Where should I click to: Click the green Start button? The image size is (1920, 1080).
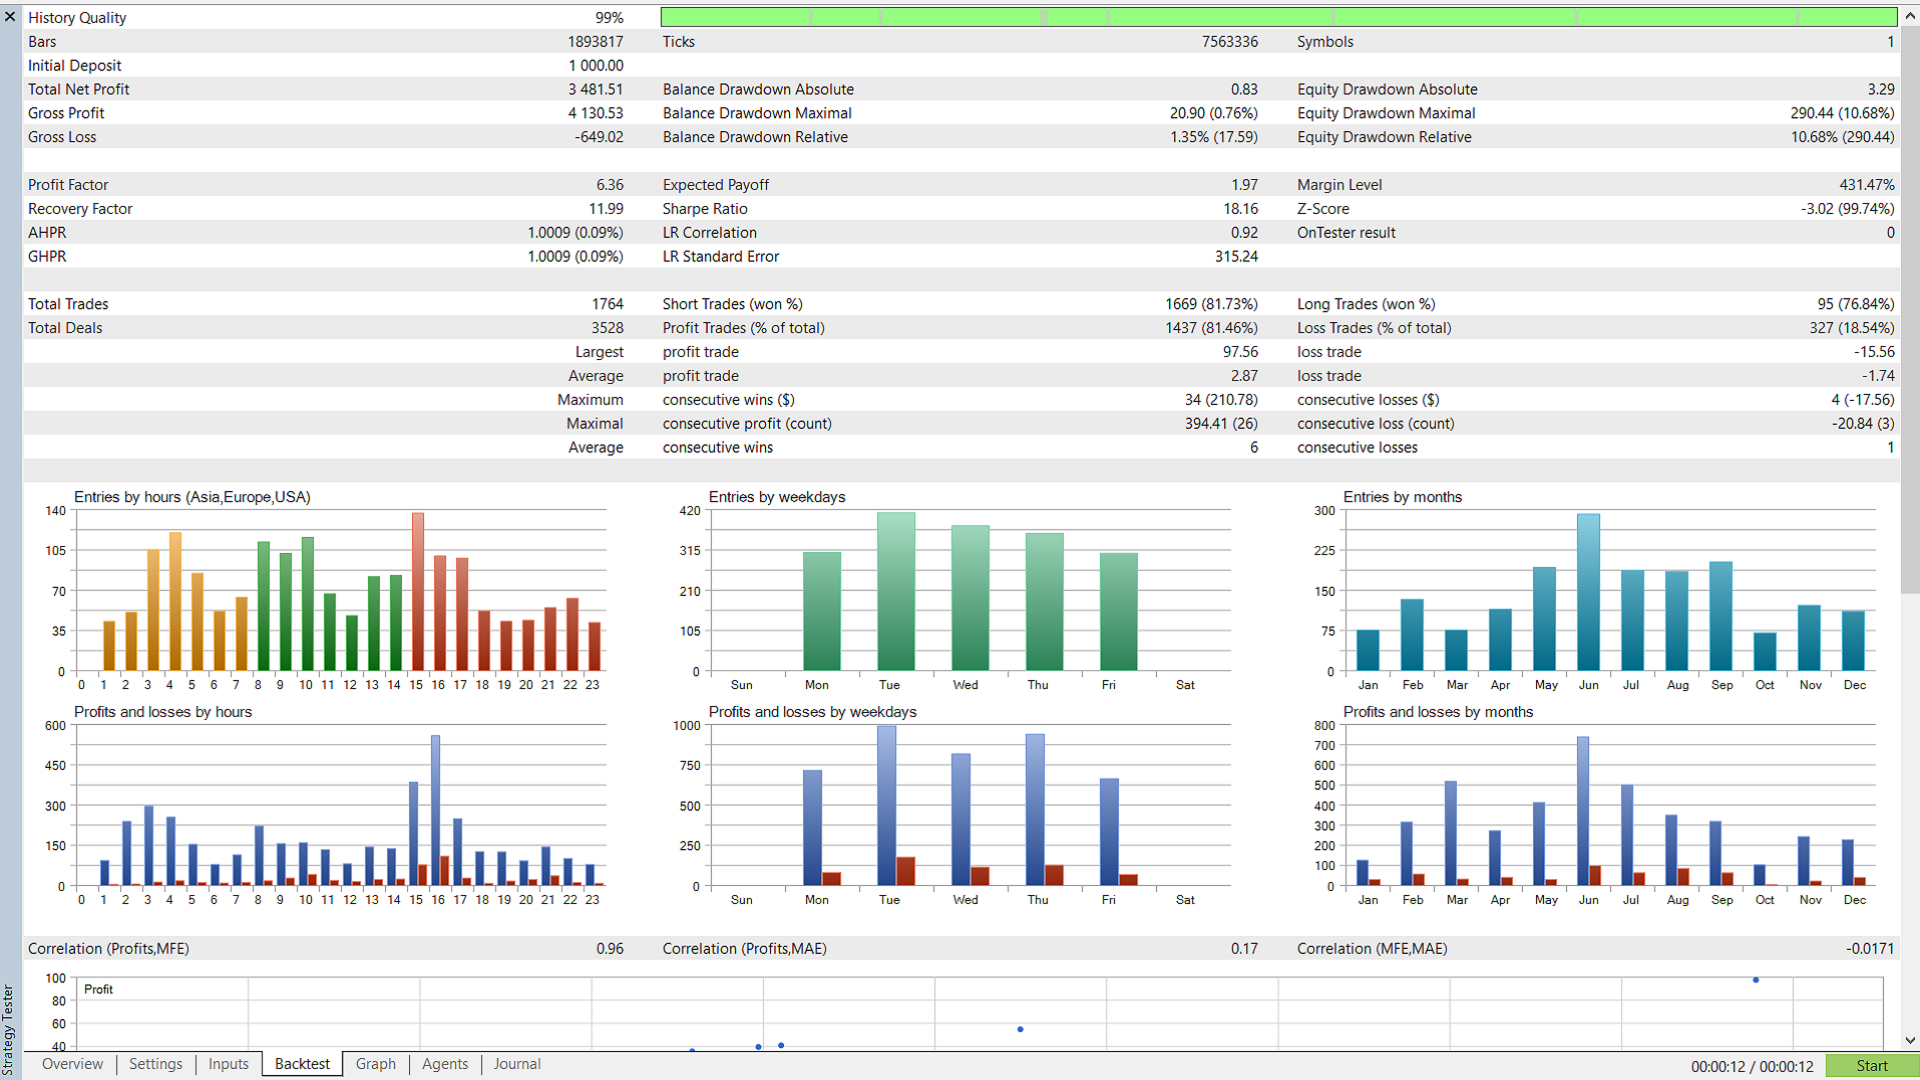coord(1871,1066)
